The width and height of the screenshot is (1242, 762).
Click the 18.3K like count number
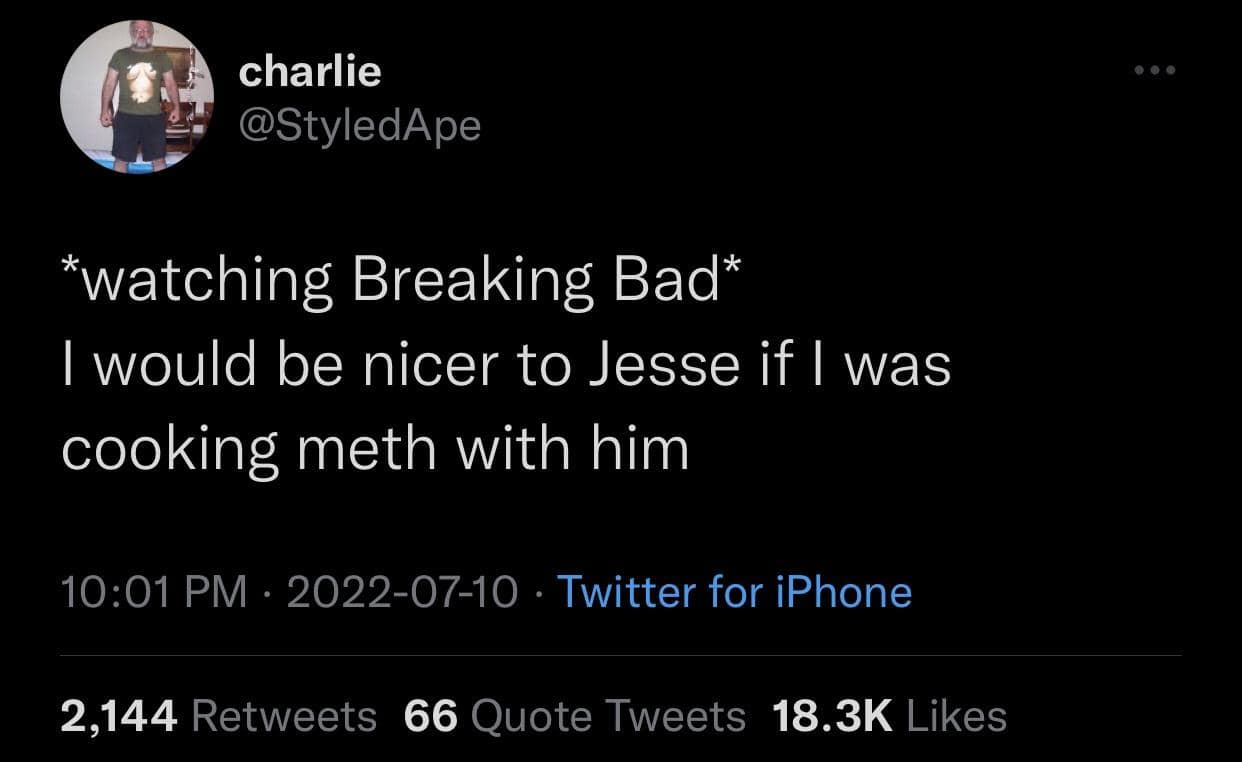(833, 716)
